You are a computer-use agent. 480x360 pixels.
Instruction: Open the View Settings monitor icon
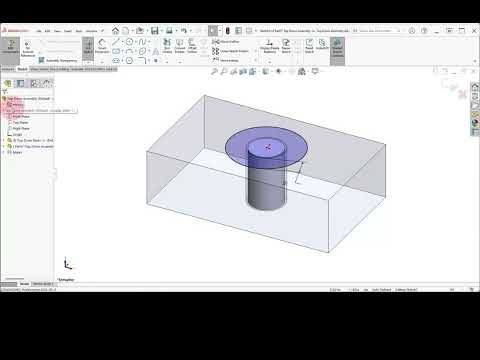tap(315, 71)
